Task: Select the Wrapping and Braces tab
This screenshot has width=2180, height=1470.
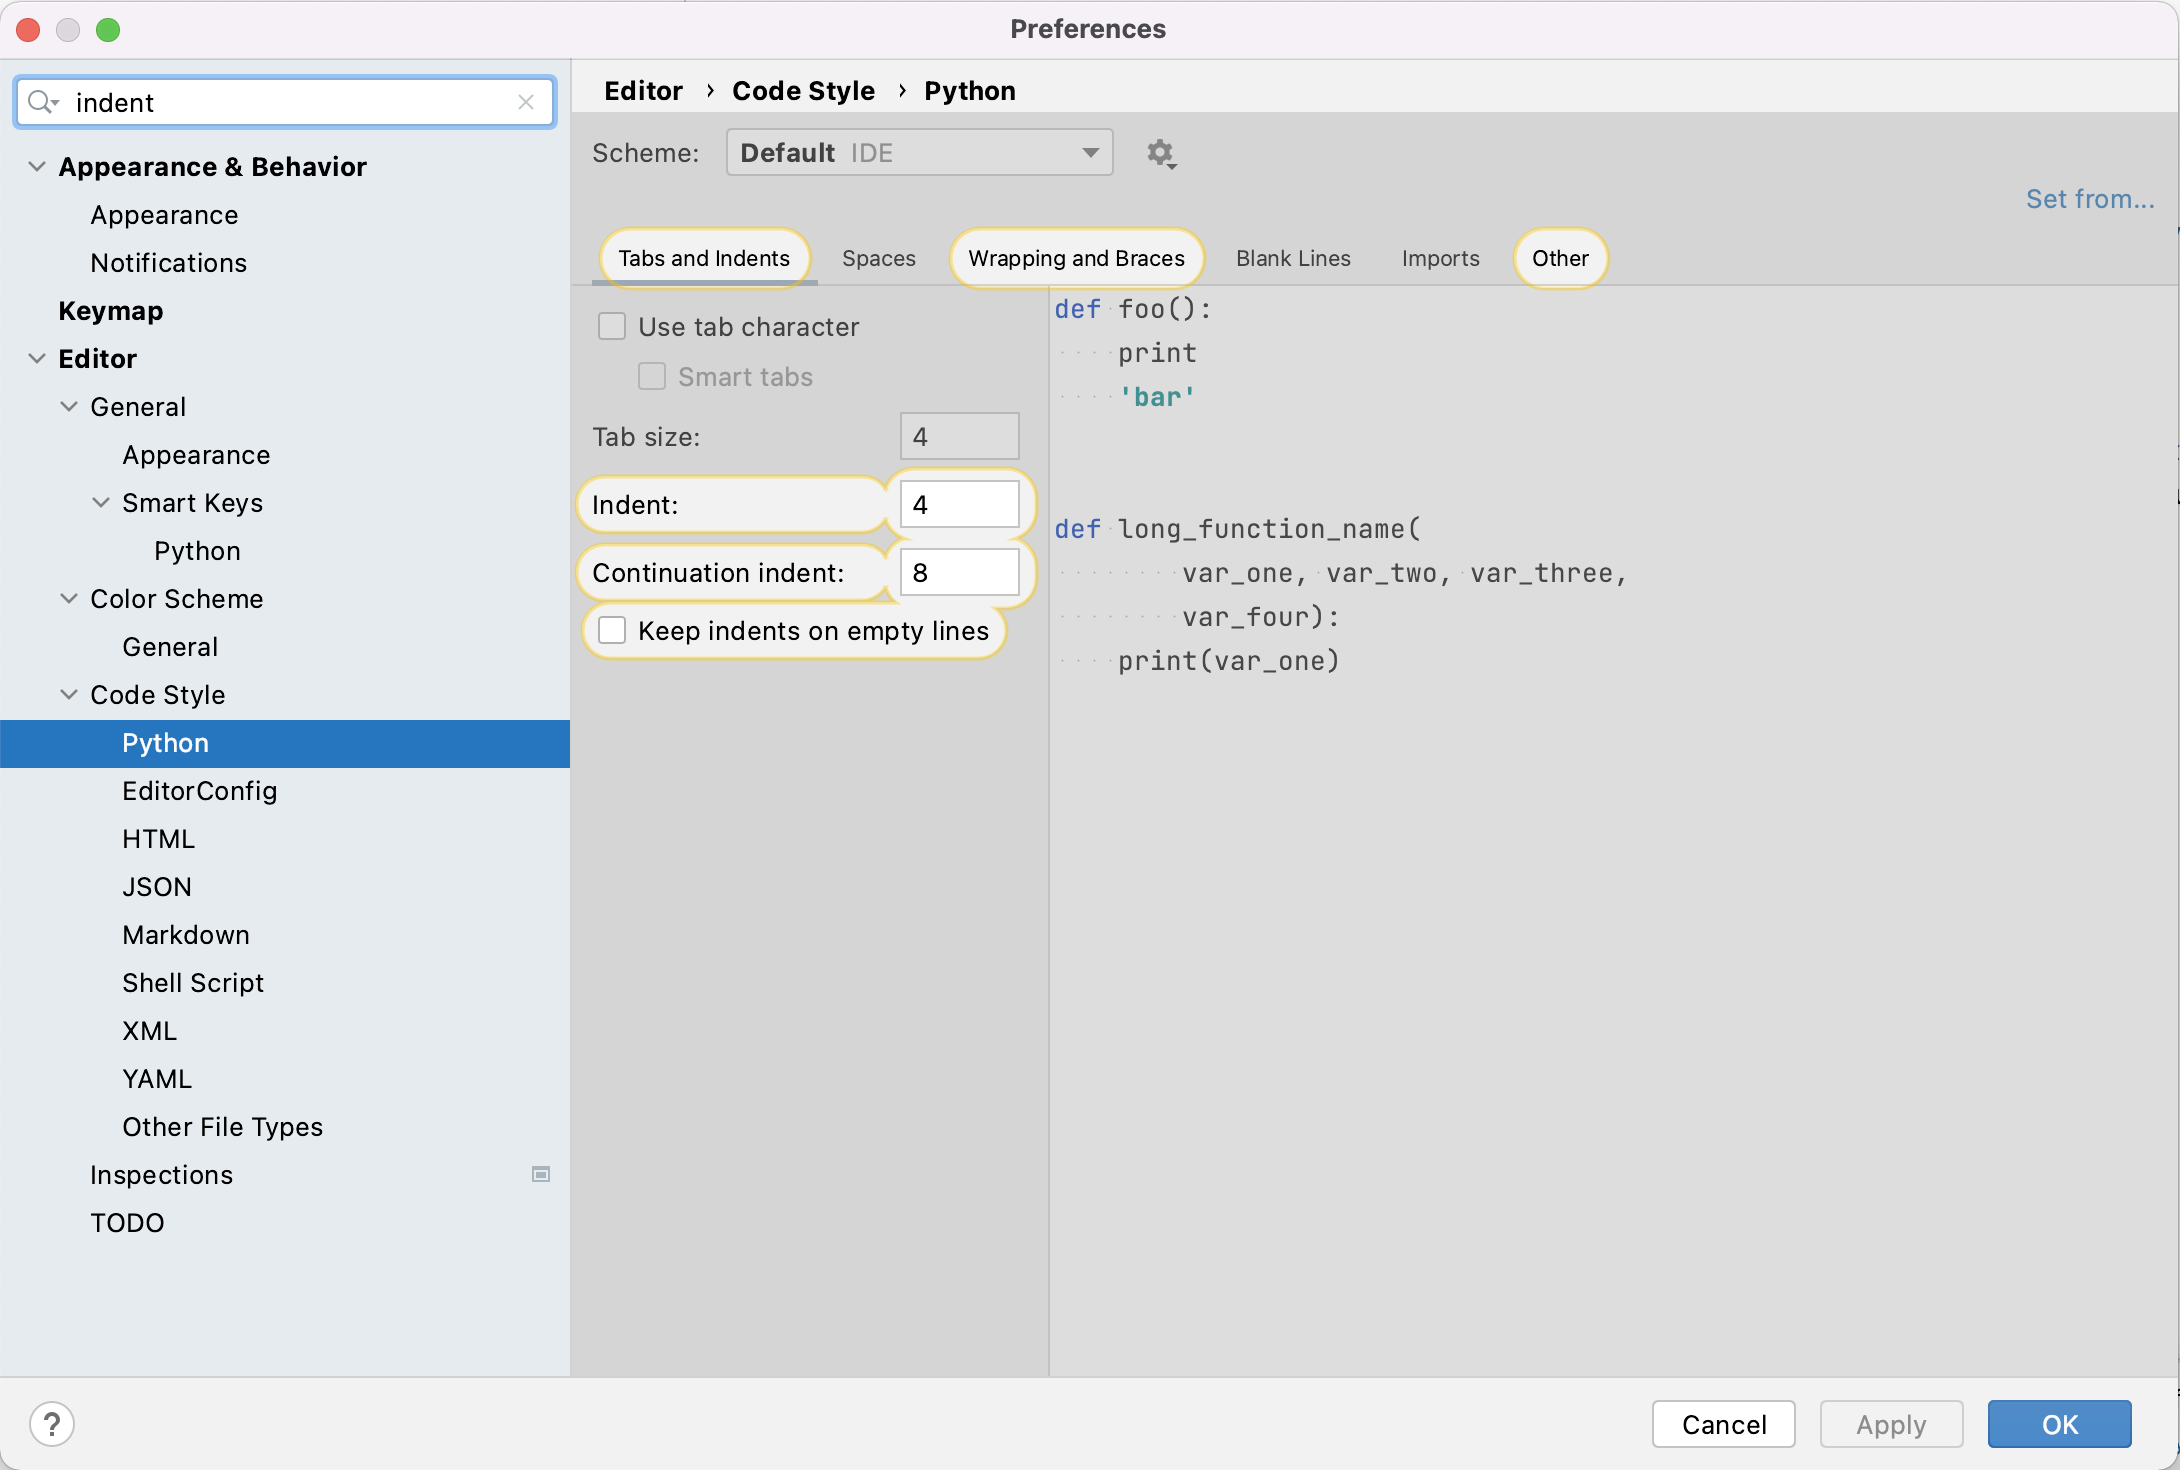Action: coord(1073,256)
